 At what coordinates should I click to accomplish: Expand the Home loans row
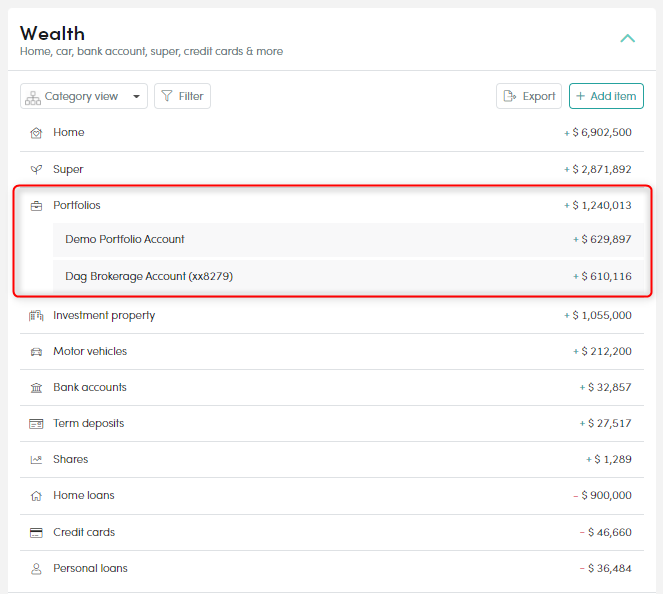coord(332,495)
